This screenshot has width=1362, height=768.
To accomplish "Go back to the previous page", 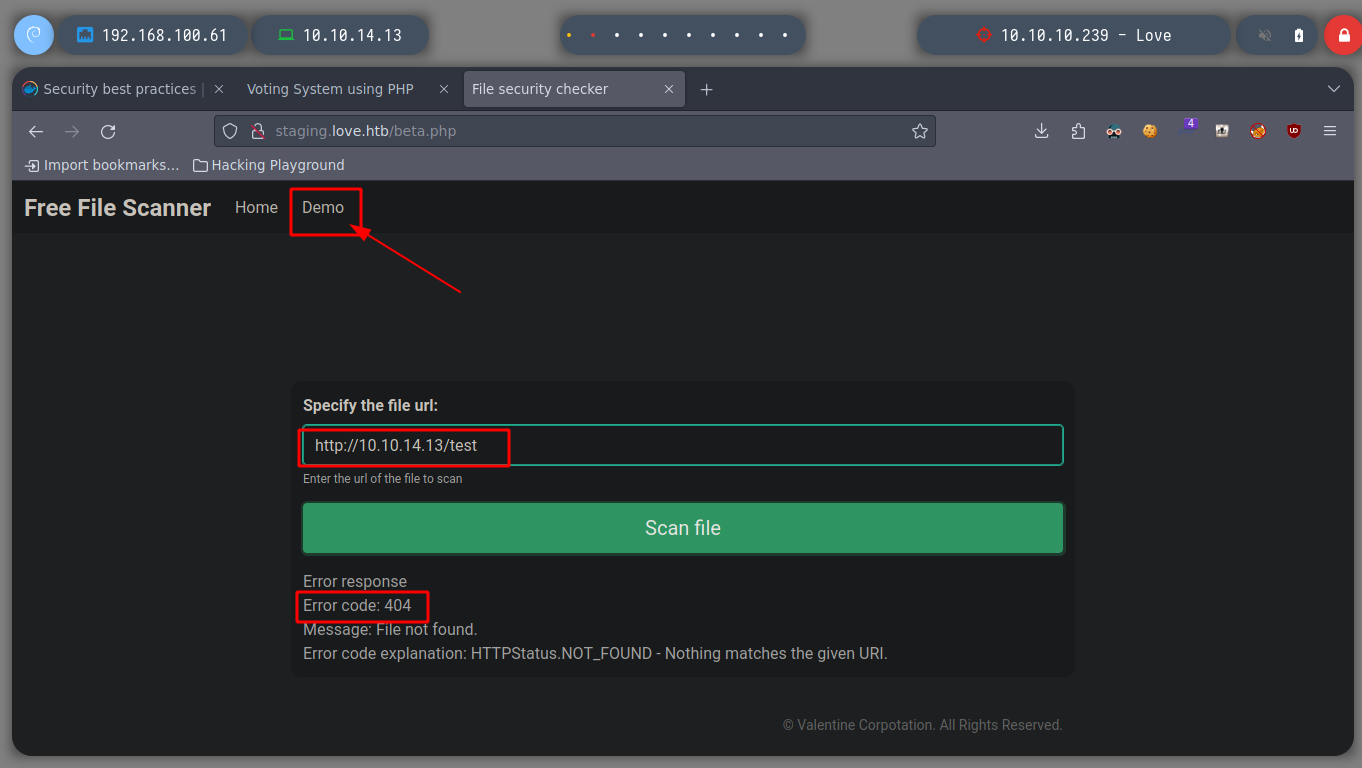I will pos(36,131).
